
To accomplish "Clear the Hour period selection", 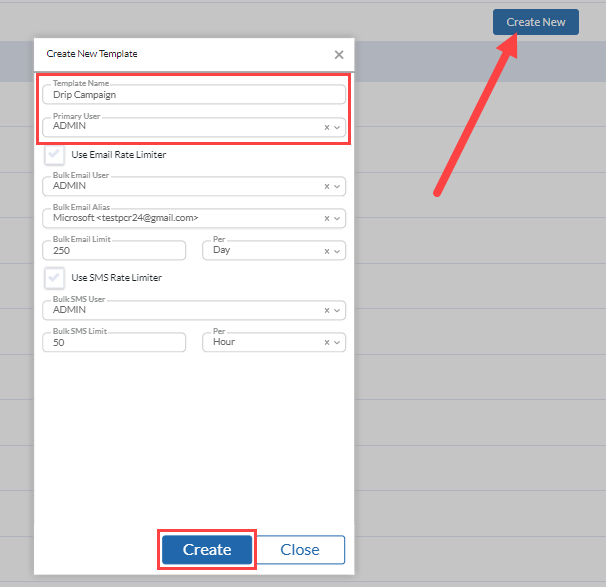I will [x=327, y=343].
